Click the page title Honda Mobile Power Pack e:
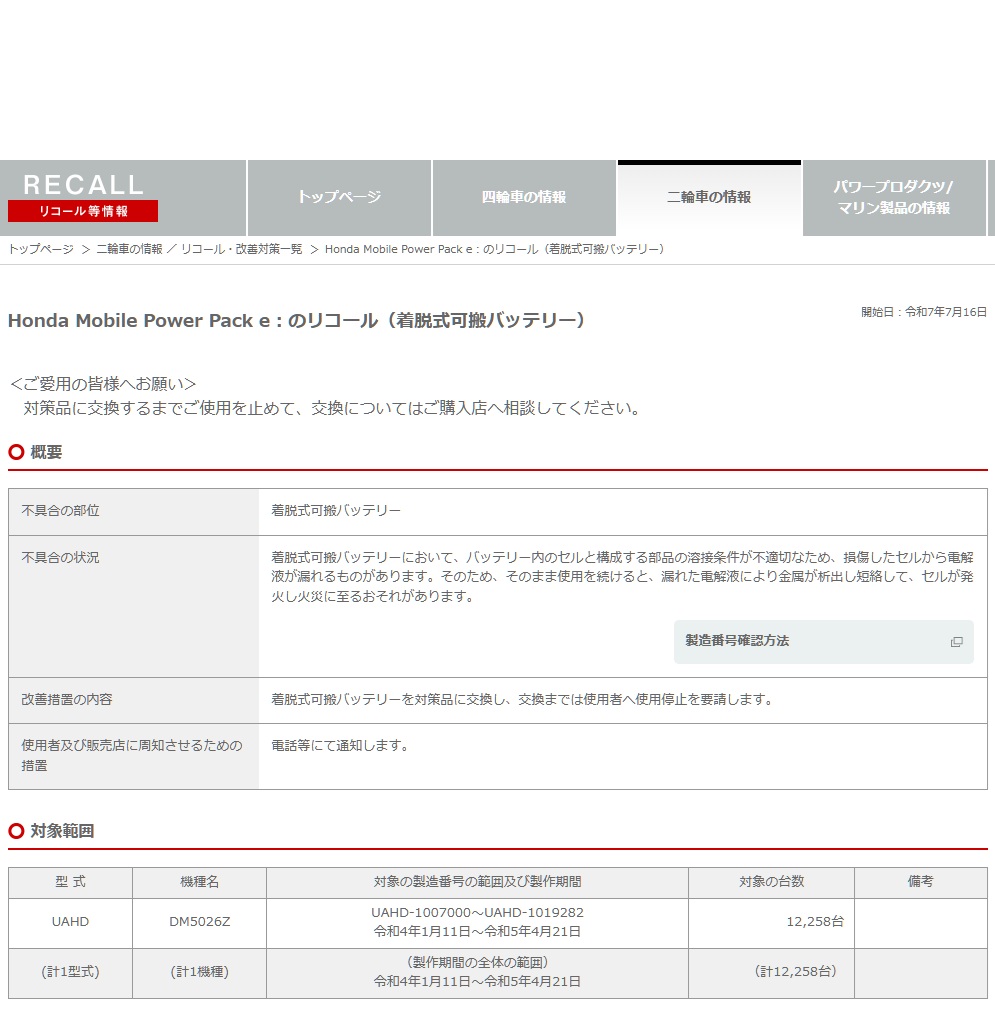Screen dimensions: 995x1035 (x=296, y=321)
